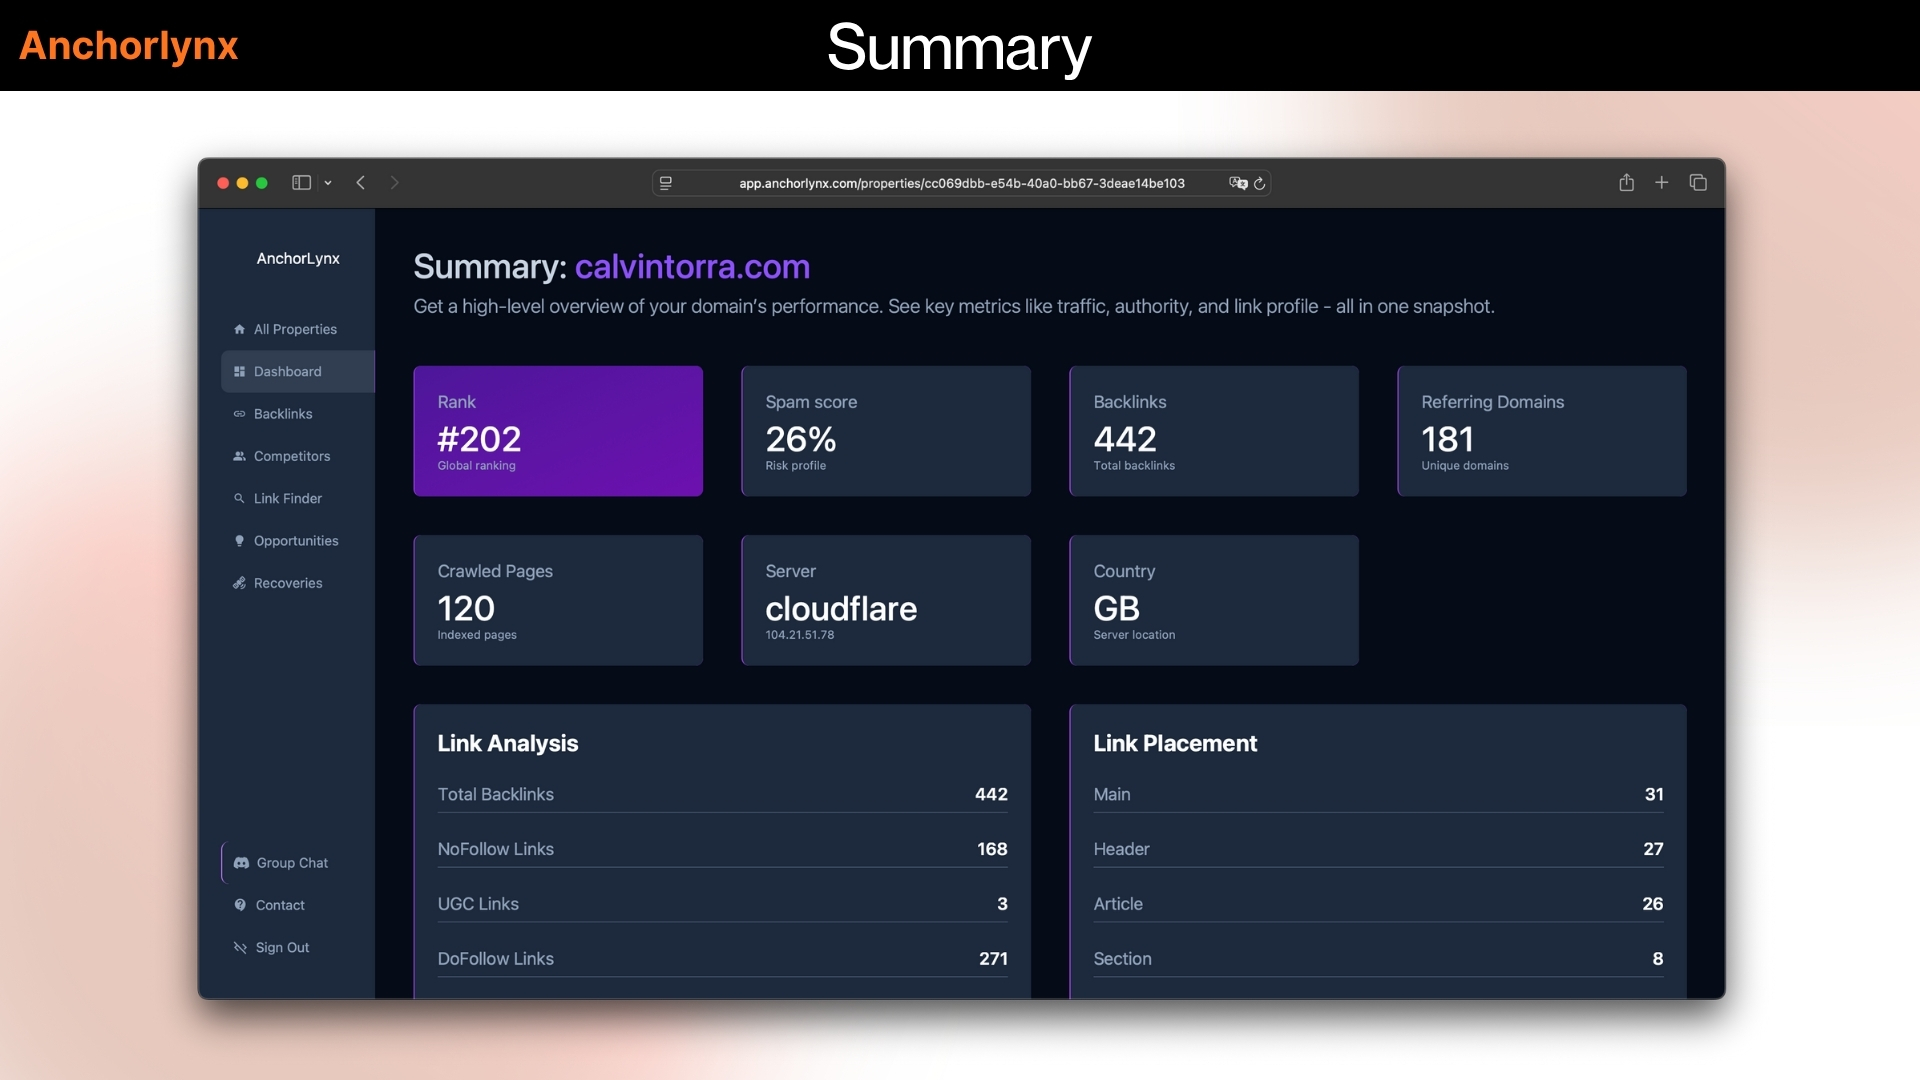Select the Link Finder magnifier icon

[239, 498]
